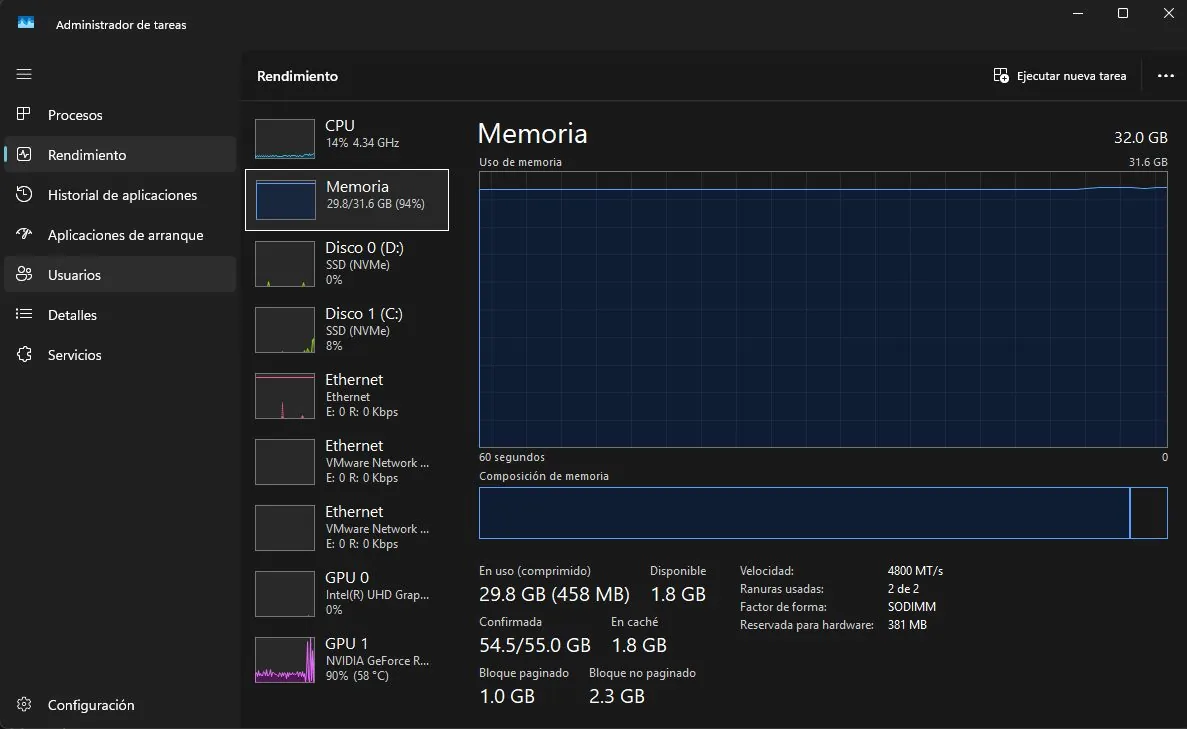Go to the Procesos page
This screenshot has height=729, width=1187.
[120, 115]
